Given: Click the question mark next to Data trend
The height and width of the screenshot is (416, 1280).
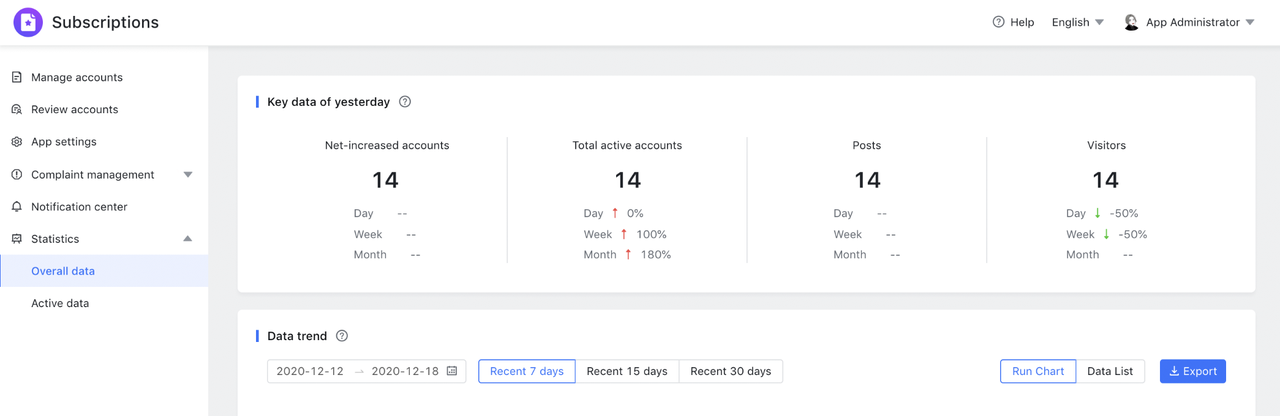Looking at the screenshot, I should [342, 336].
